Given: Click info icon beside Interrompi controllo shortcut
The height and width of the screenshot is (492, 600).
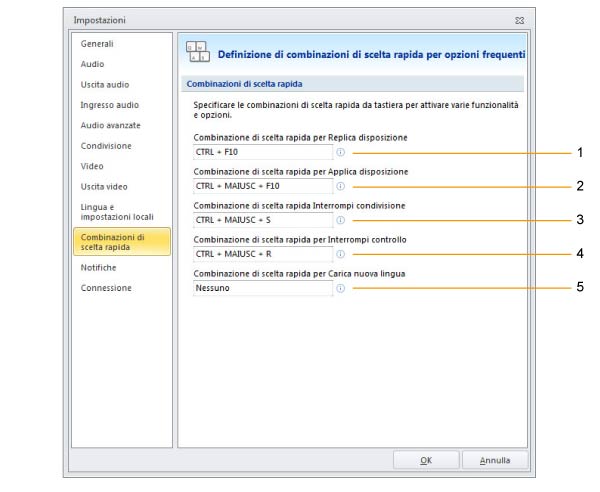Looking at the screenshot, I should tap(340, 254).
